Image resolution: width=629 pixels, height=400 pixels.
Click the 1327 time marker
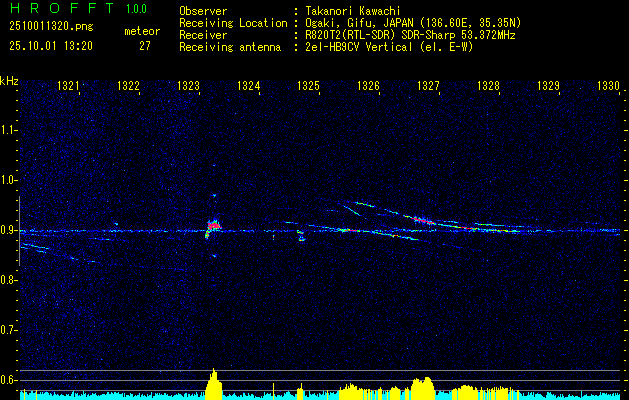tap(428, 86)
